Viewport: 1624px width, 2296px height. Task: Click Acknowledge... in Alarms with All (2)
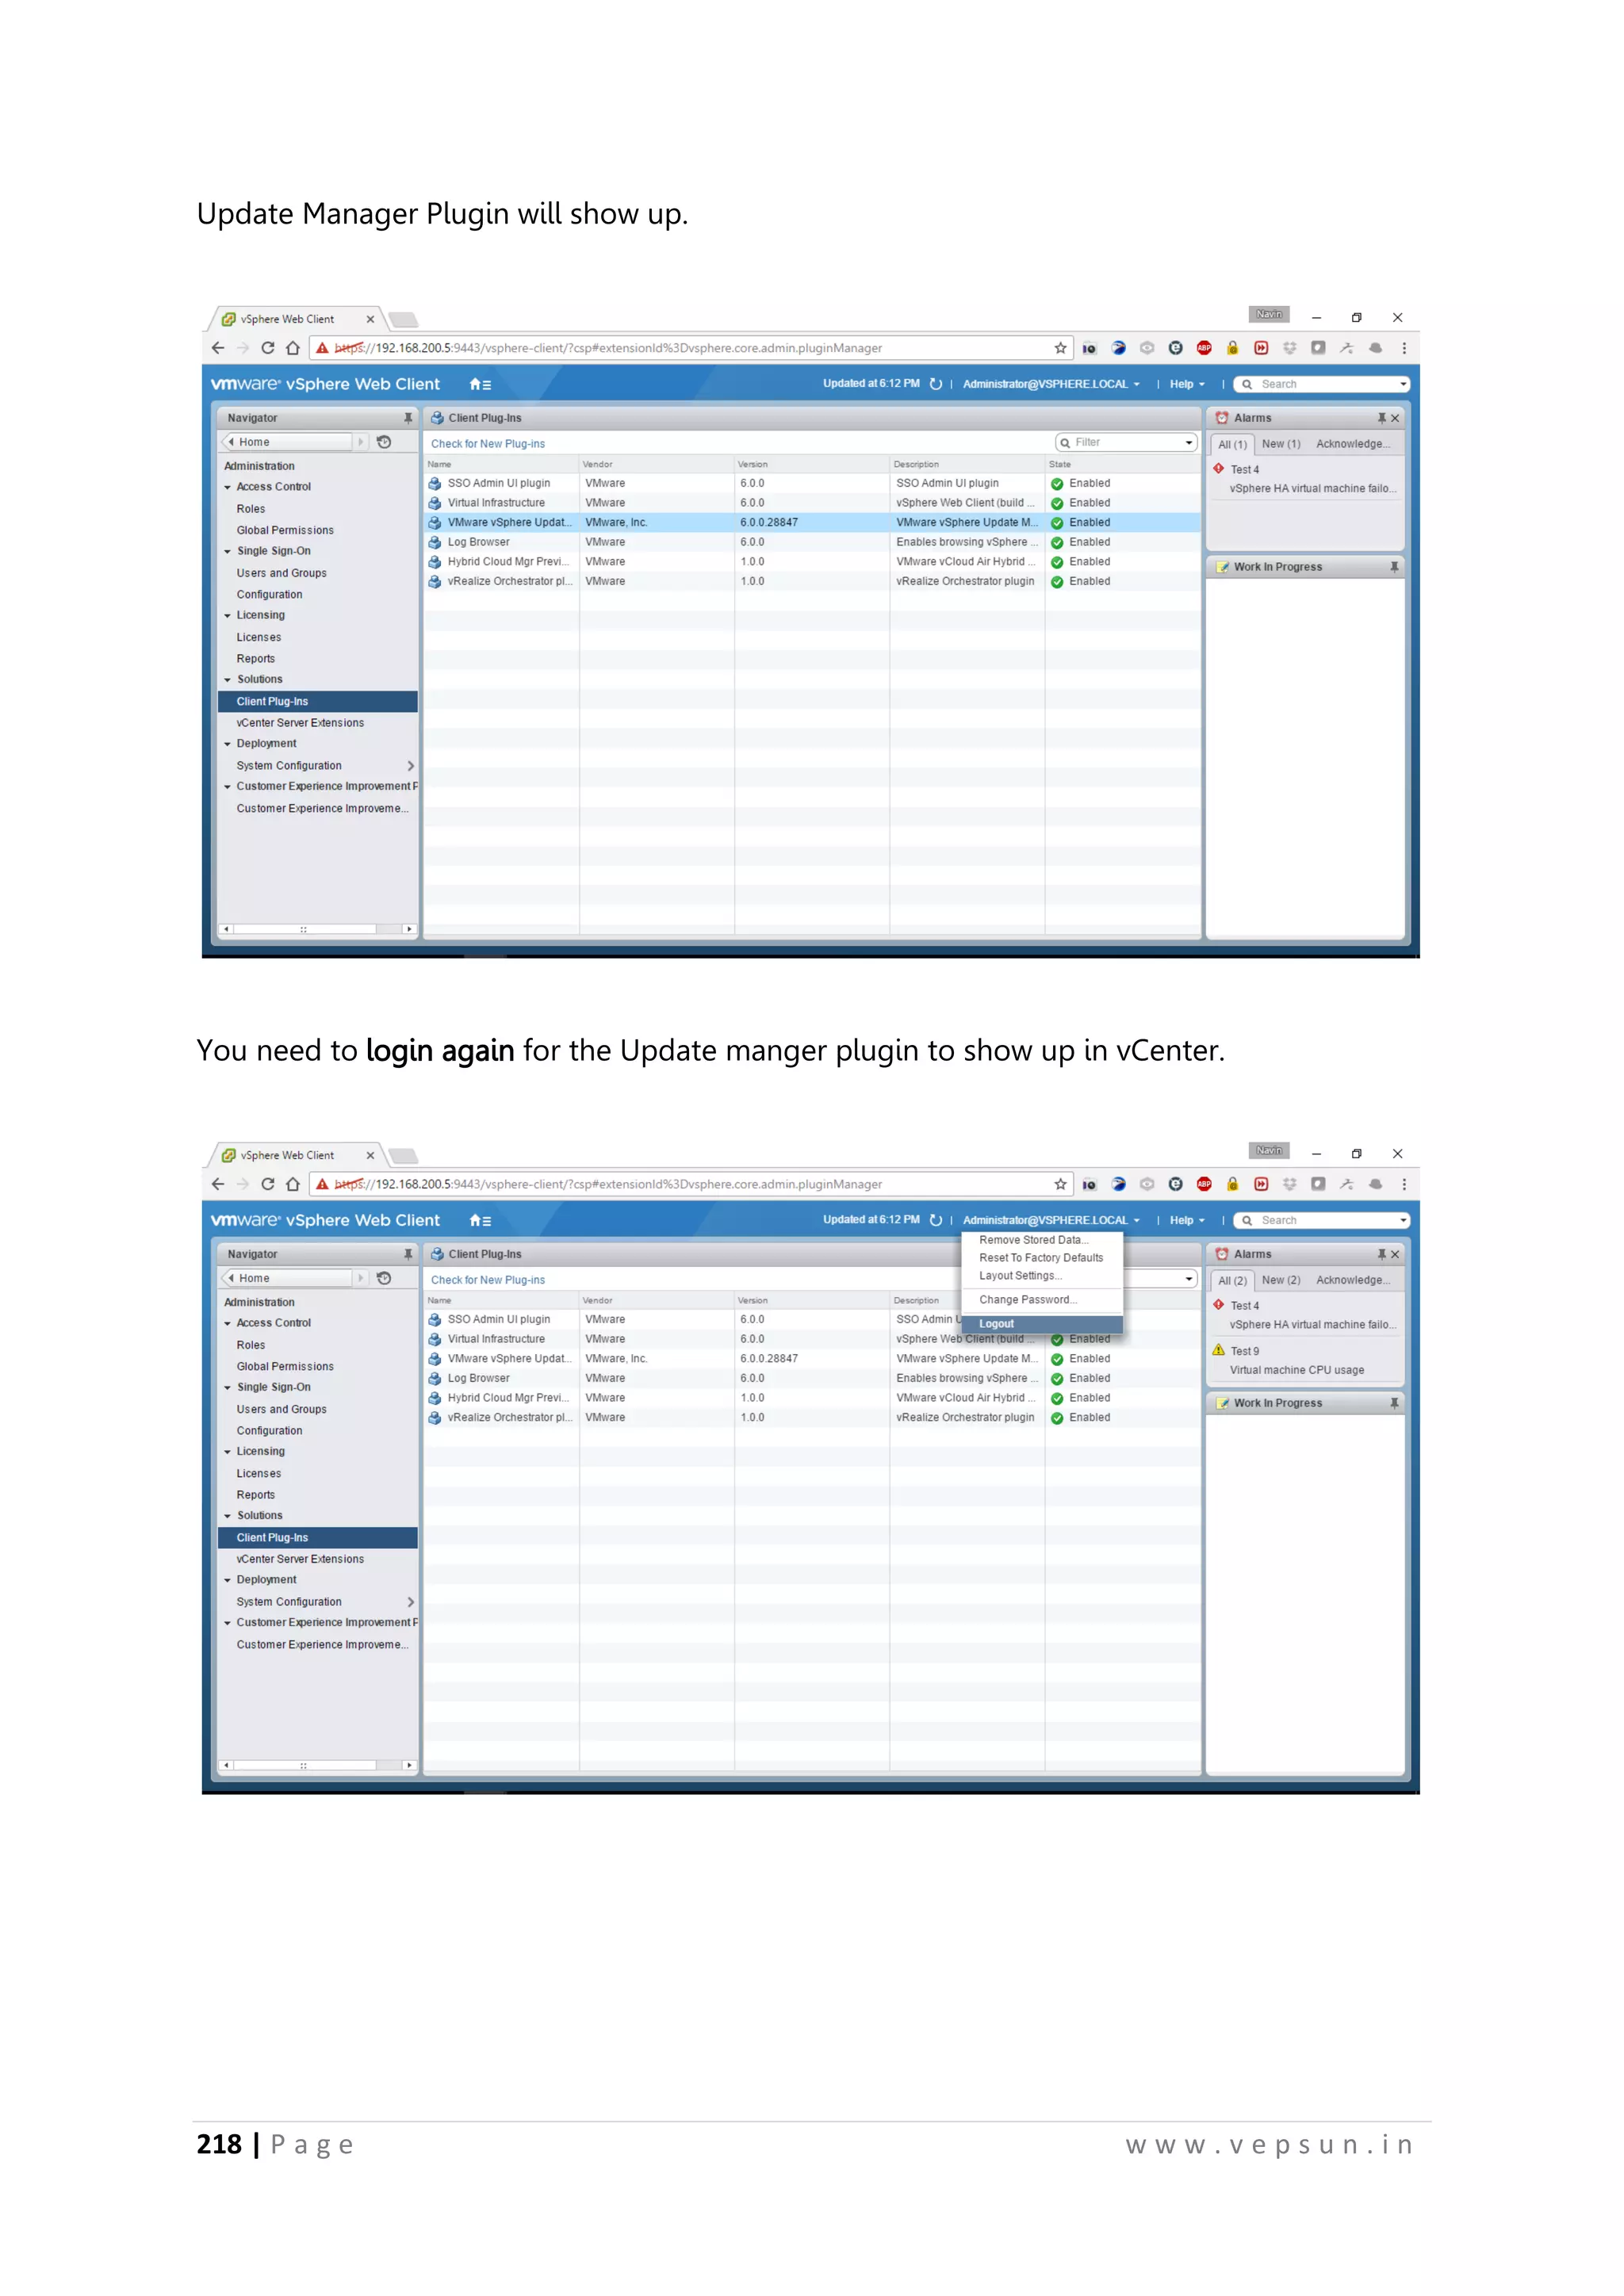[1353, 1279]
